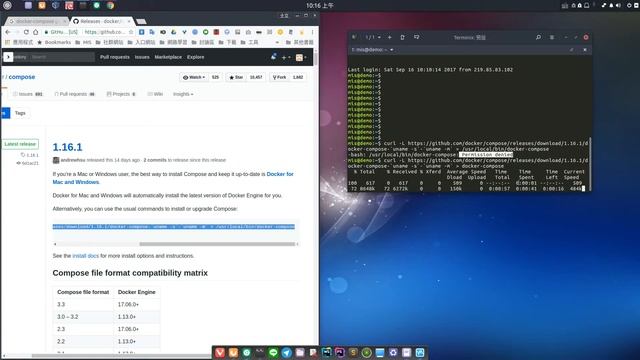
Task: Switch to the Tags tab
Action: [x=20, y=113]
